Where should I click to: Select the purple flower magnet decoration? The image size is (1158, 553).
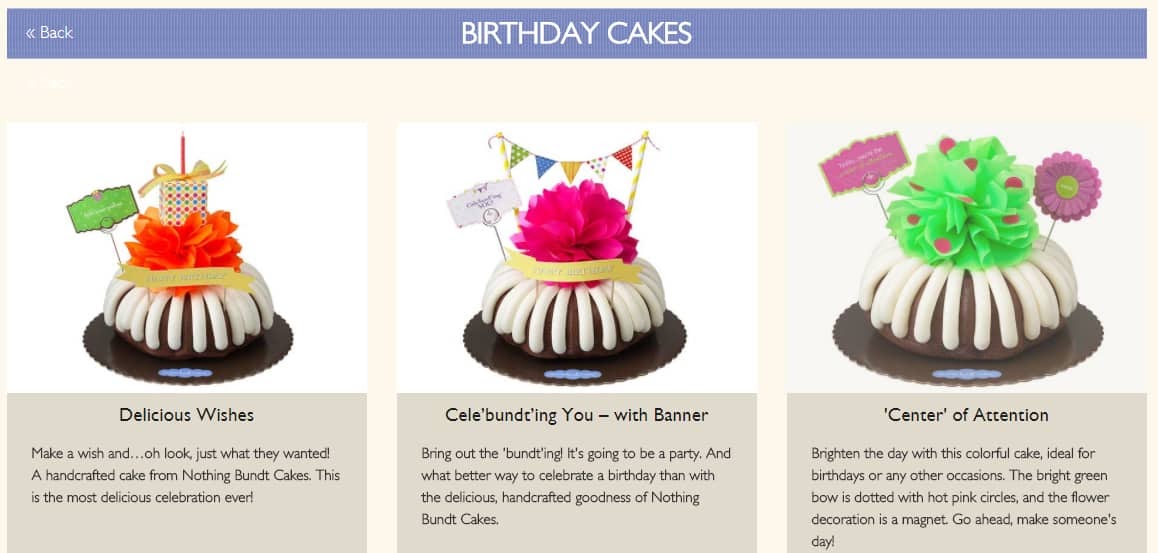pyautogui.click(x=1067, y=186)
